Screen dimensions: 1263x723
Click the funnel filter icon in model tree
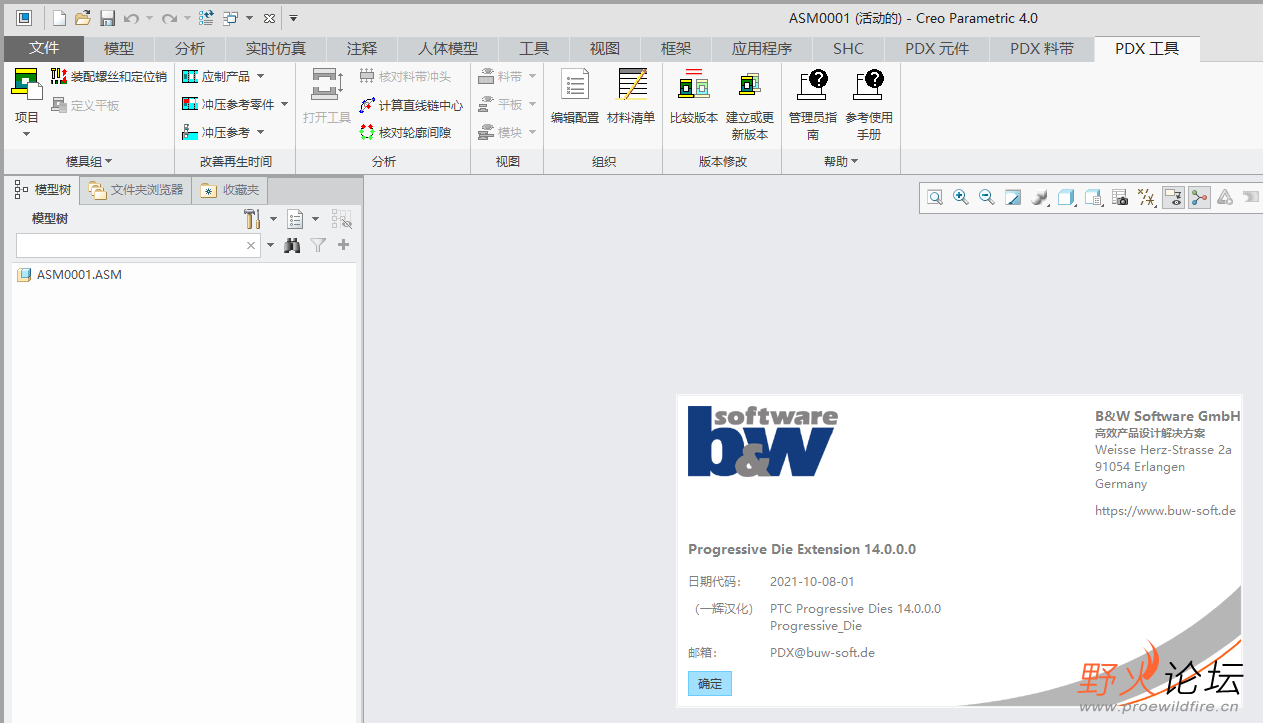[x=318, y=245]
